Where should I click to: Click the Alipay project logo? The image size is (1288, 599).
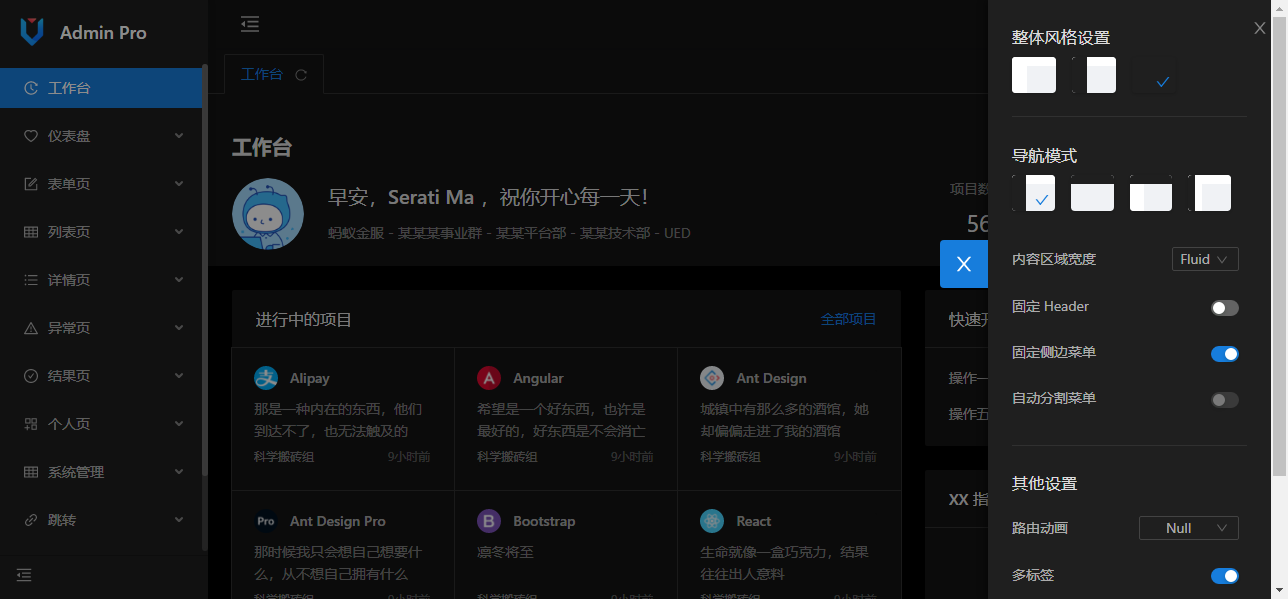266,378
